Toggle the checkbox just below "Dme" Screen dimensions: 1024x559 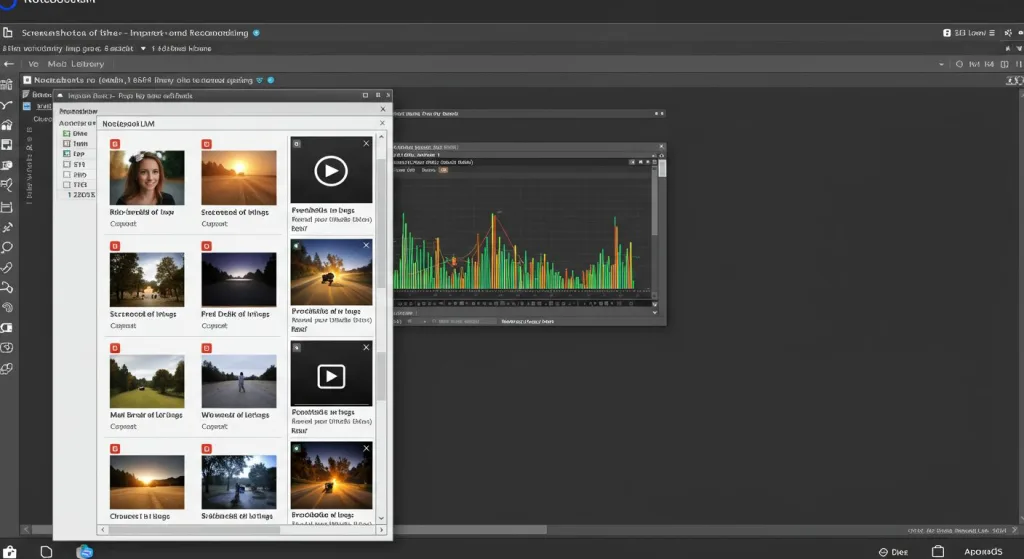coord(67,143)
